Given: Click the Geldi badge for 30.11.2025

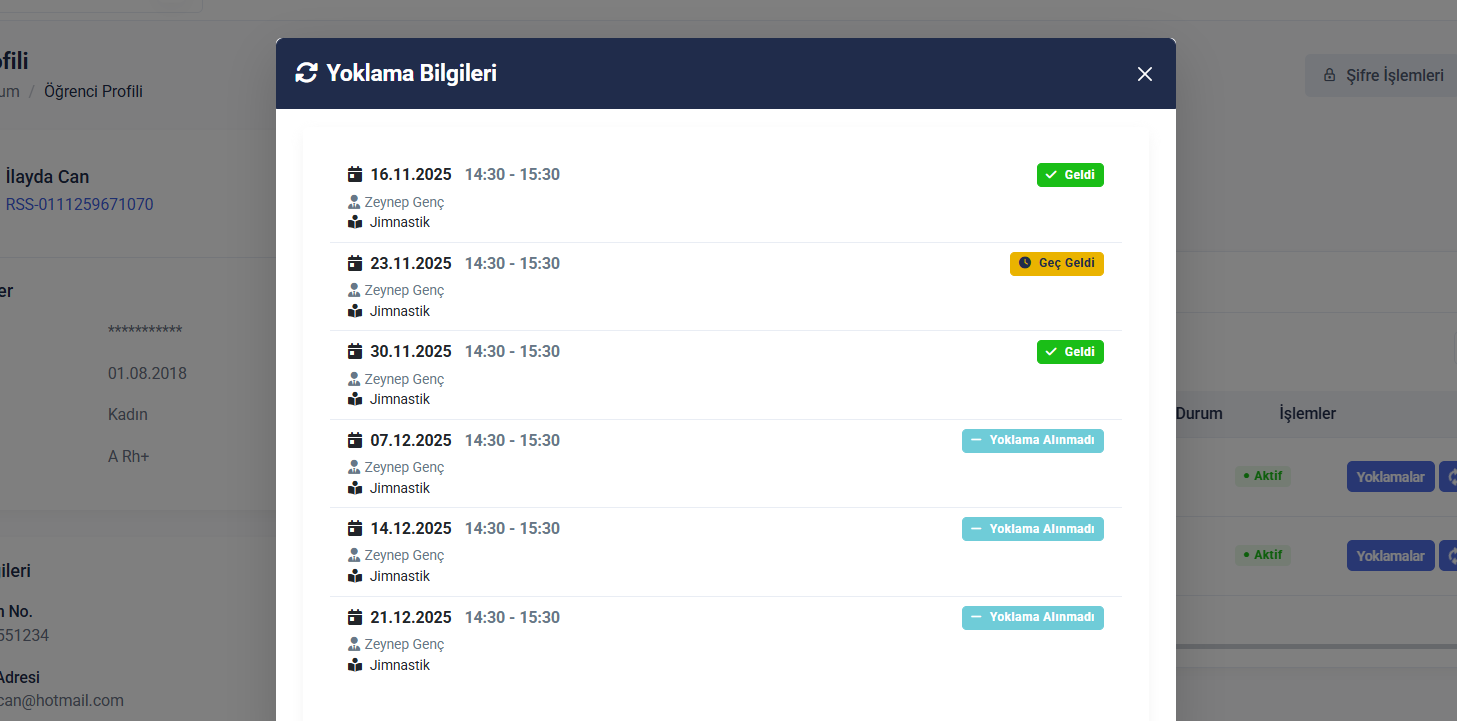Looking at the screenshot, I should point(1070,352).
